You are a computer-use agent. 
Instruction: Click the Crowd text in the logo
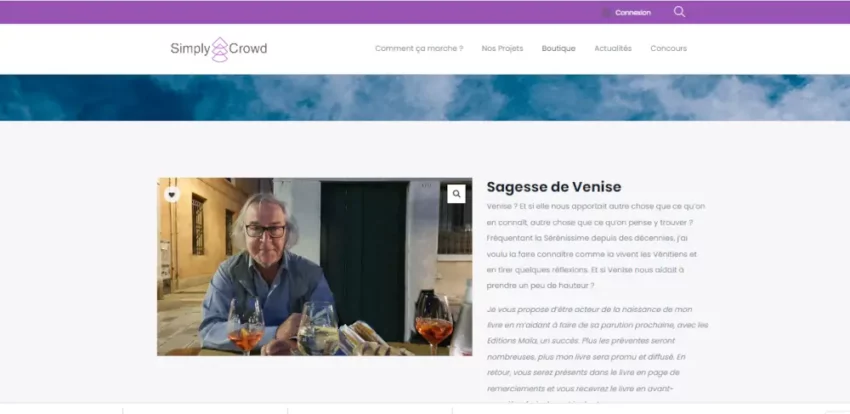tap(249, 48)
